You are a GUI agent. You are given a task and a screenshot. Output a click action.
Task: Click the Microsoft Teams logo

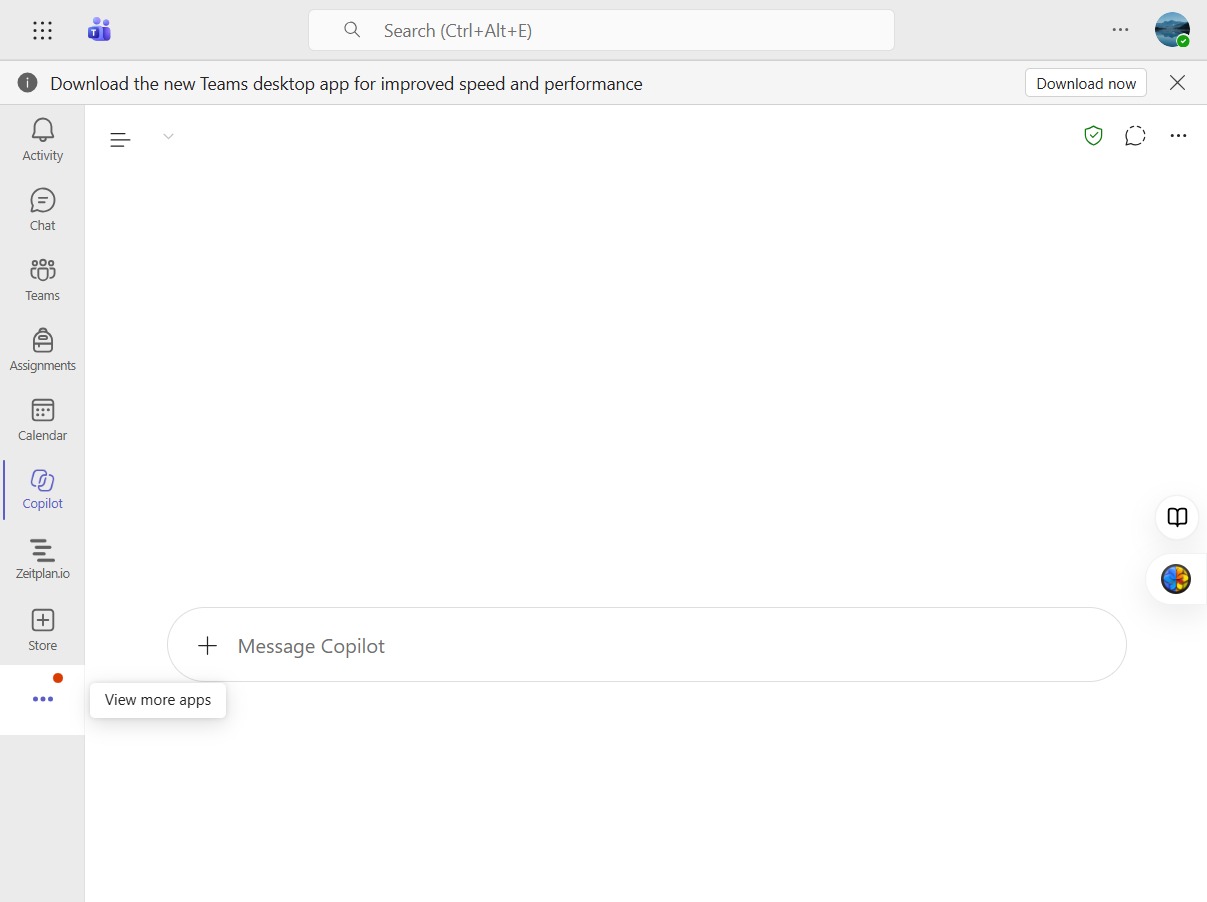tap(99, 30)
